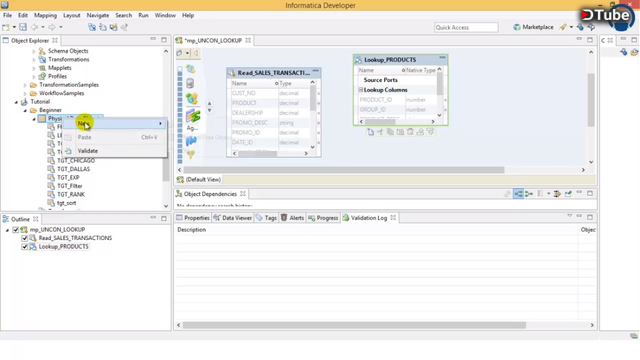
Task: Toggle the Read_SALES_TRANSACTIONS outline checkbox
Action: [24, 238]
